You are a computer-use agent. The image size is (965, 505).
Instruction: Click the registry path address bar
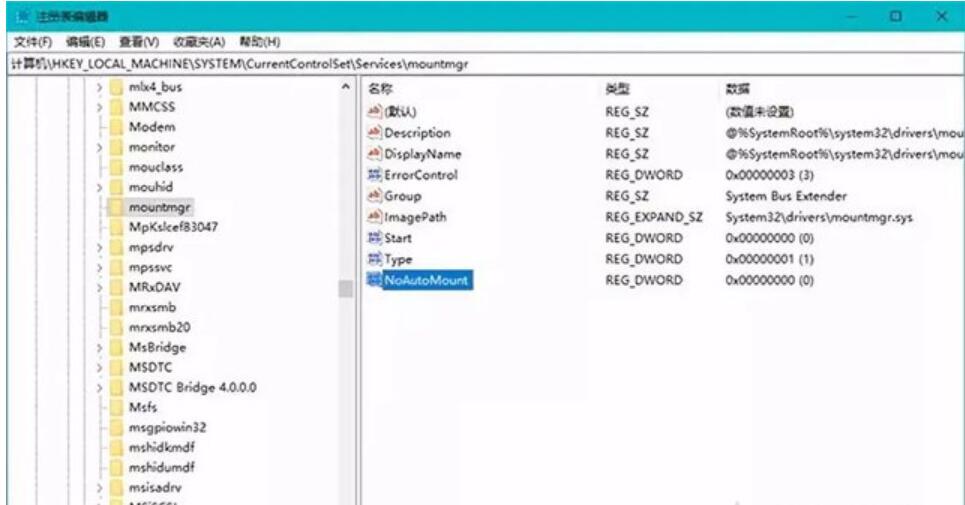(486, 64)
